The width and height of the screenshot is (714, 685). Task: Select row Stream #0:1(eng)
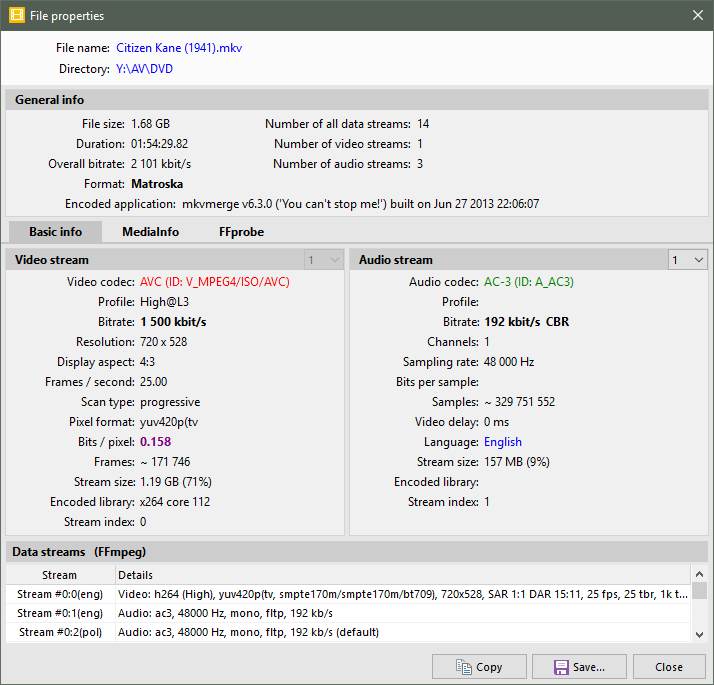(x=348, y=613)
